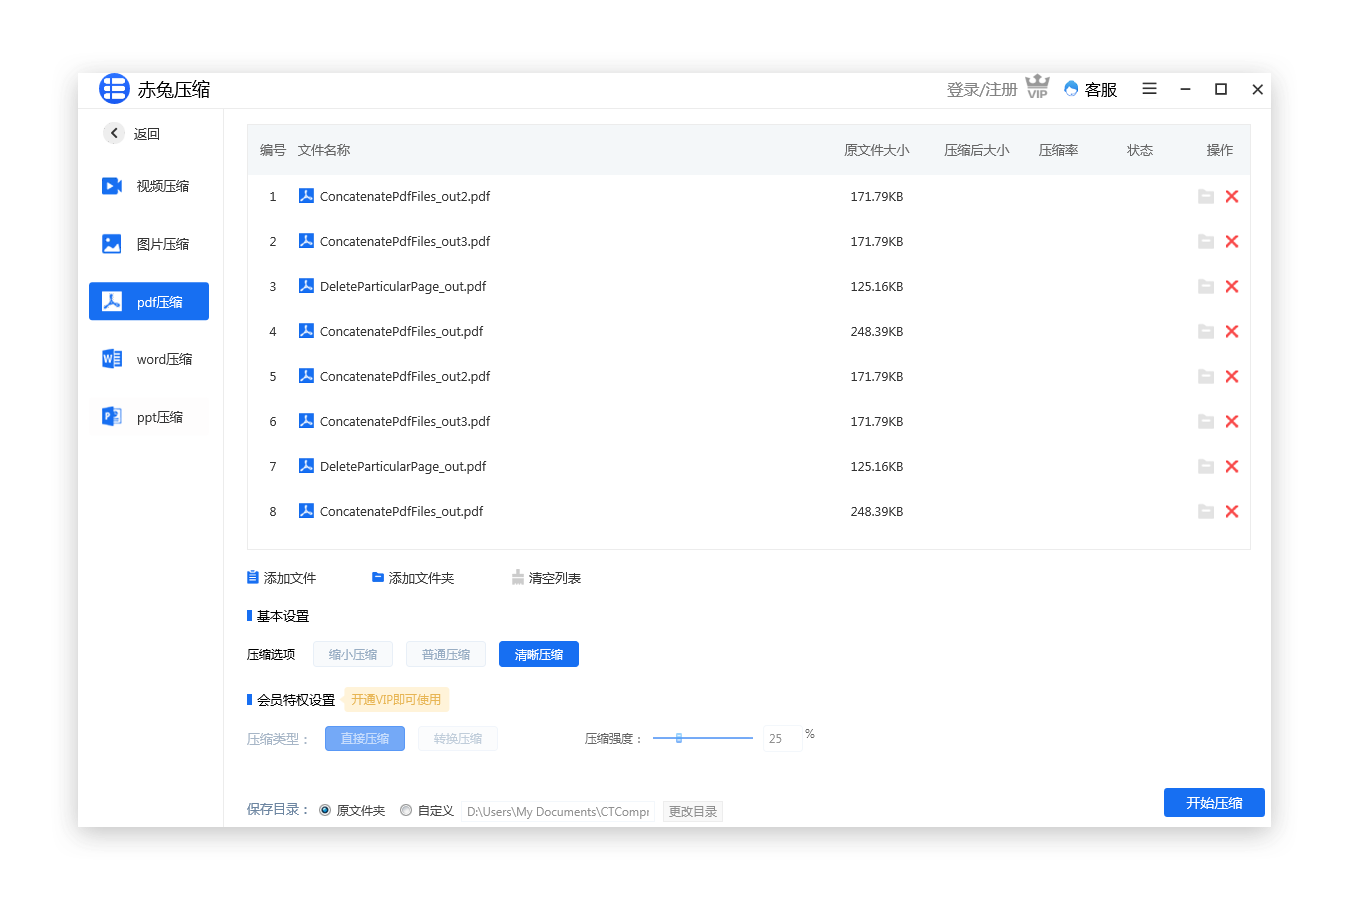Open folder for row 4 ConcatenatePdfFiles_out.pdf
This screenshot has height=900, width=1350.
[x=1206, y=332]
